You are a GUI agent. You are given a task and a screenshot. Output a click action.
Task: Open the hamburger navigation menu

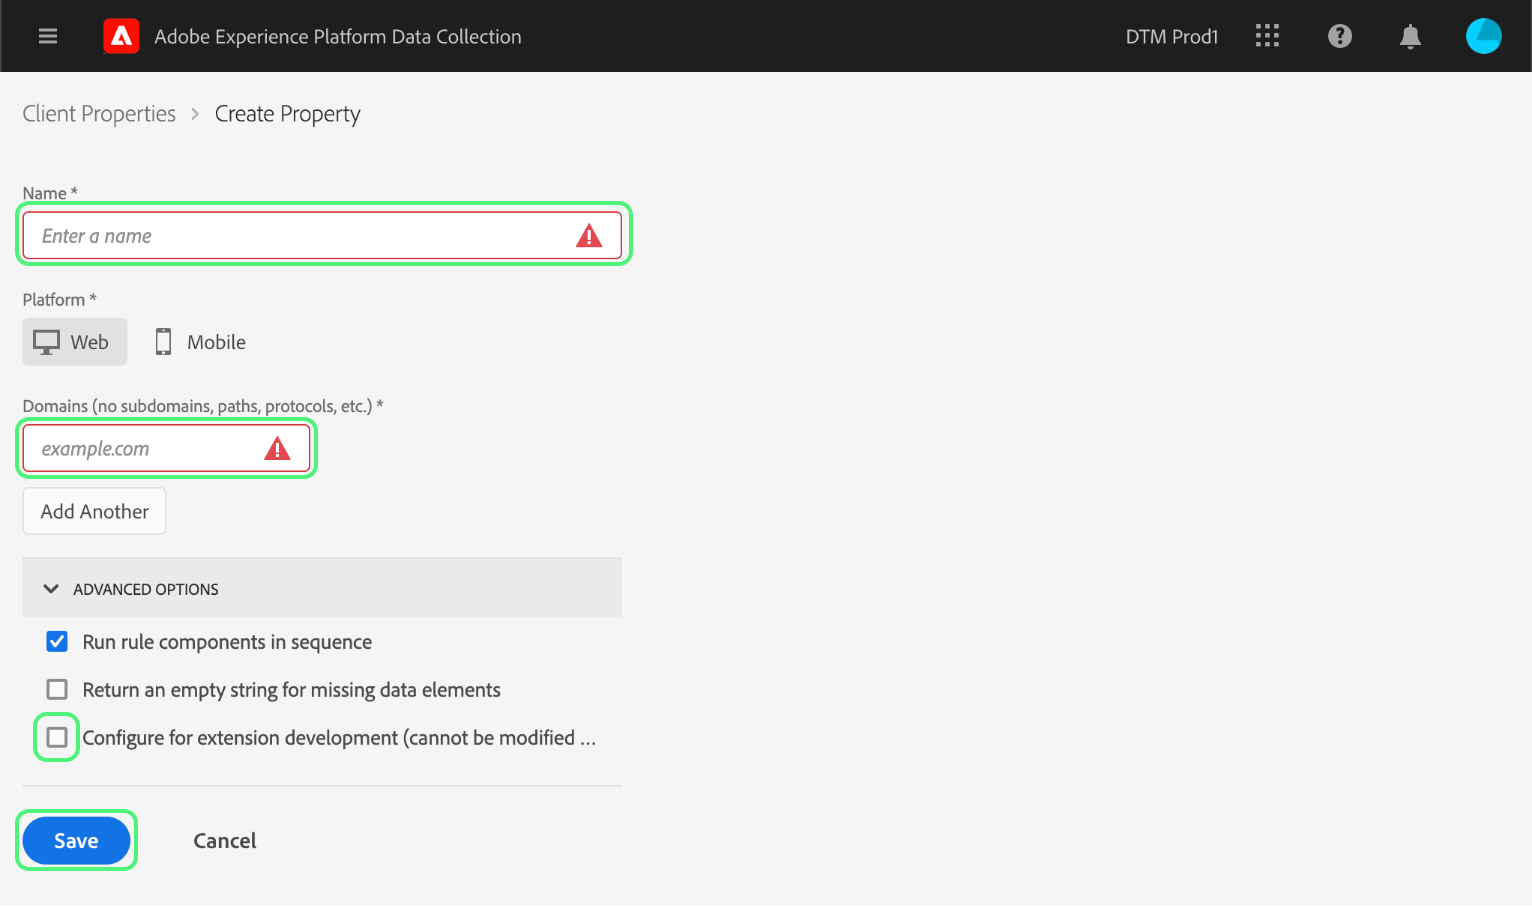pyautogui.click(x=48, y=36)
